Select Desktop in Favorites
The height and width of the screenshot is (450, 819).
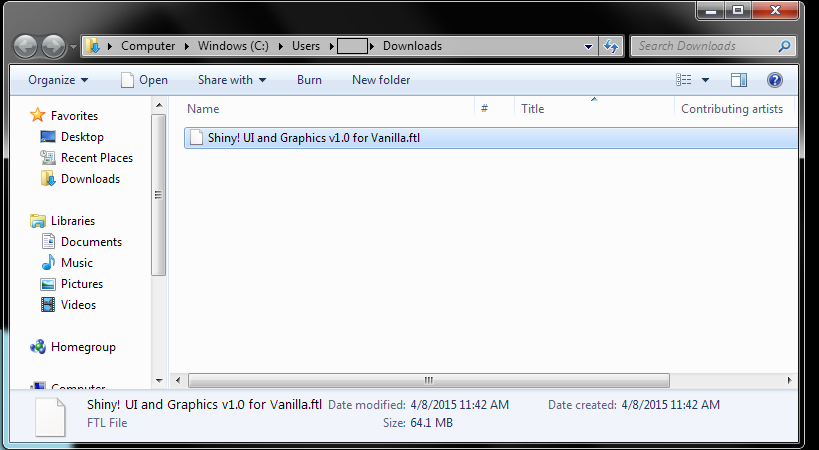82,137
